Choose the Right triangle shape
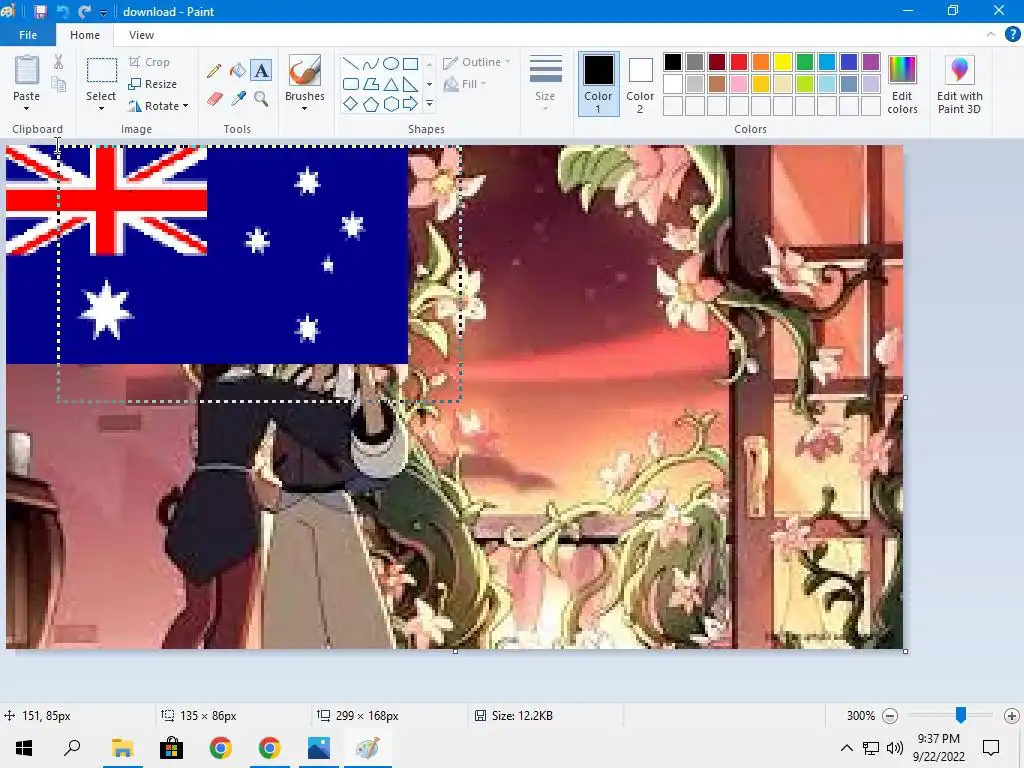 click(x=410, y=84)
